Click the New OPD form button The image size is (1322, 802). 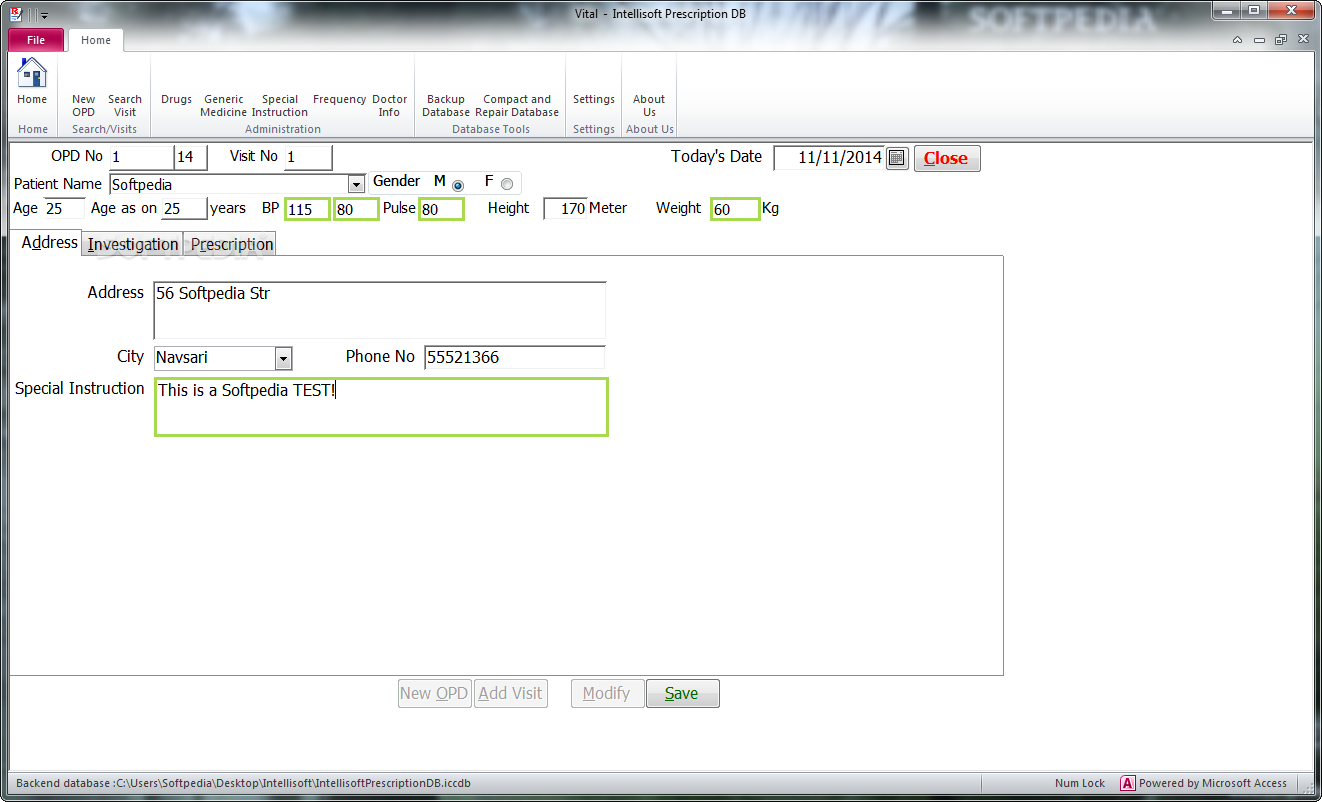434,694
